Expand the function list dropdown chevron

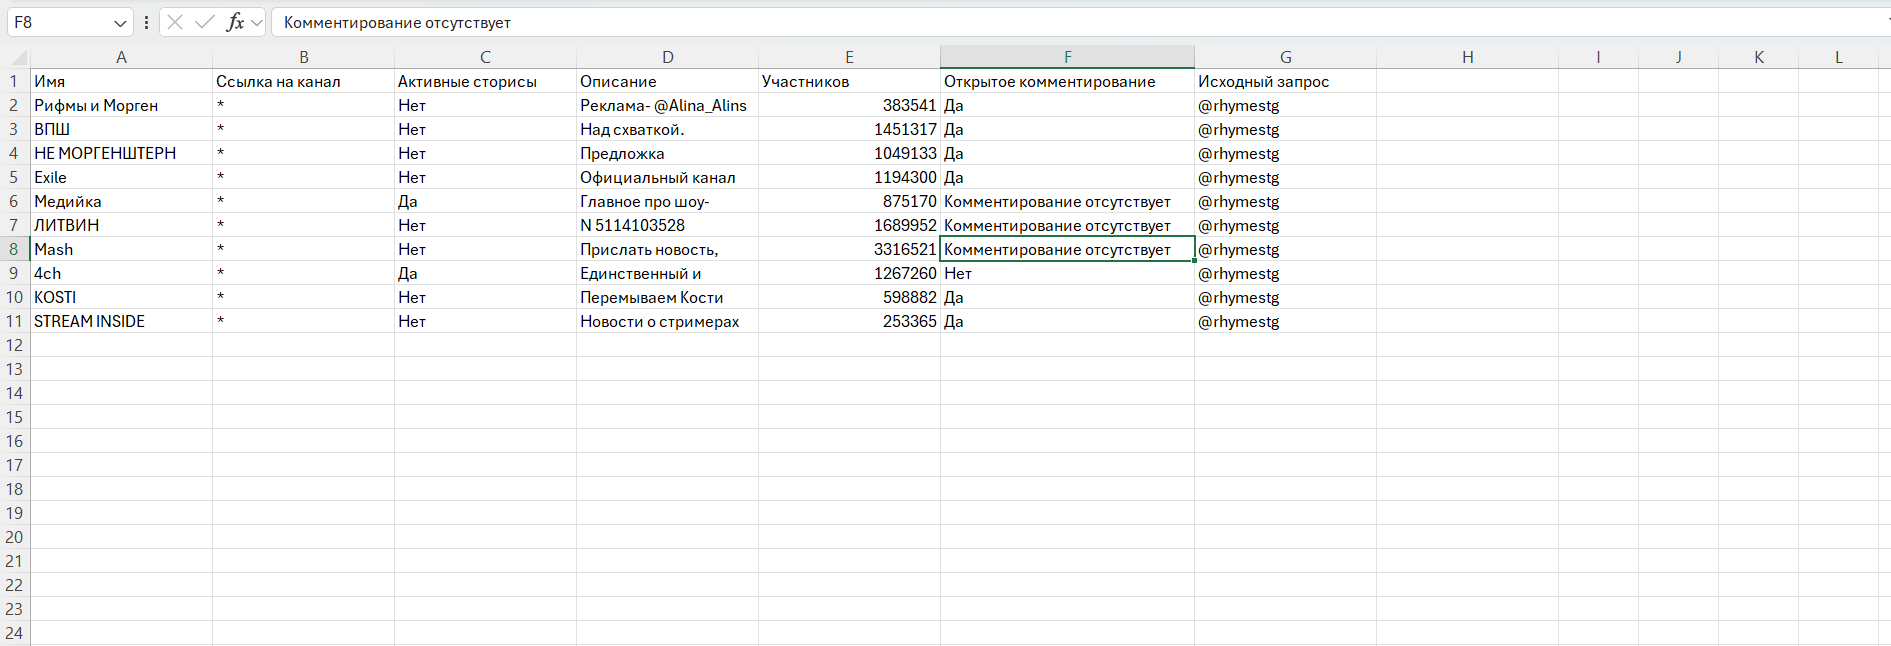coord(257,23)
